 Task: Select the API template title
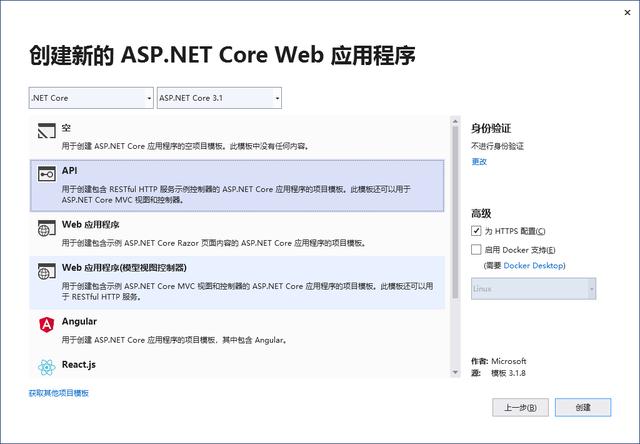[69, 171]
